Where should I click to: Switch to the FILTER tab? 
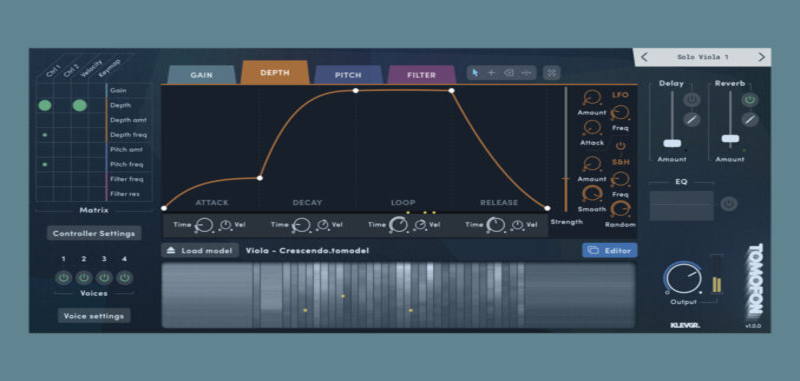[421, 74]
